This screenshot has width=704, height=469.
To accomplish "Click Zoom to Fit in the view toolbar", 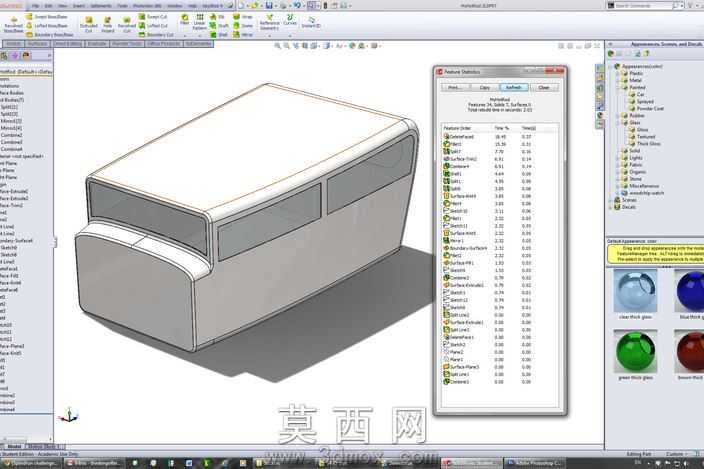I will pyautogui.click(x=277, y=46).
